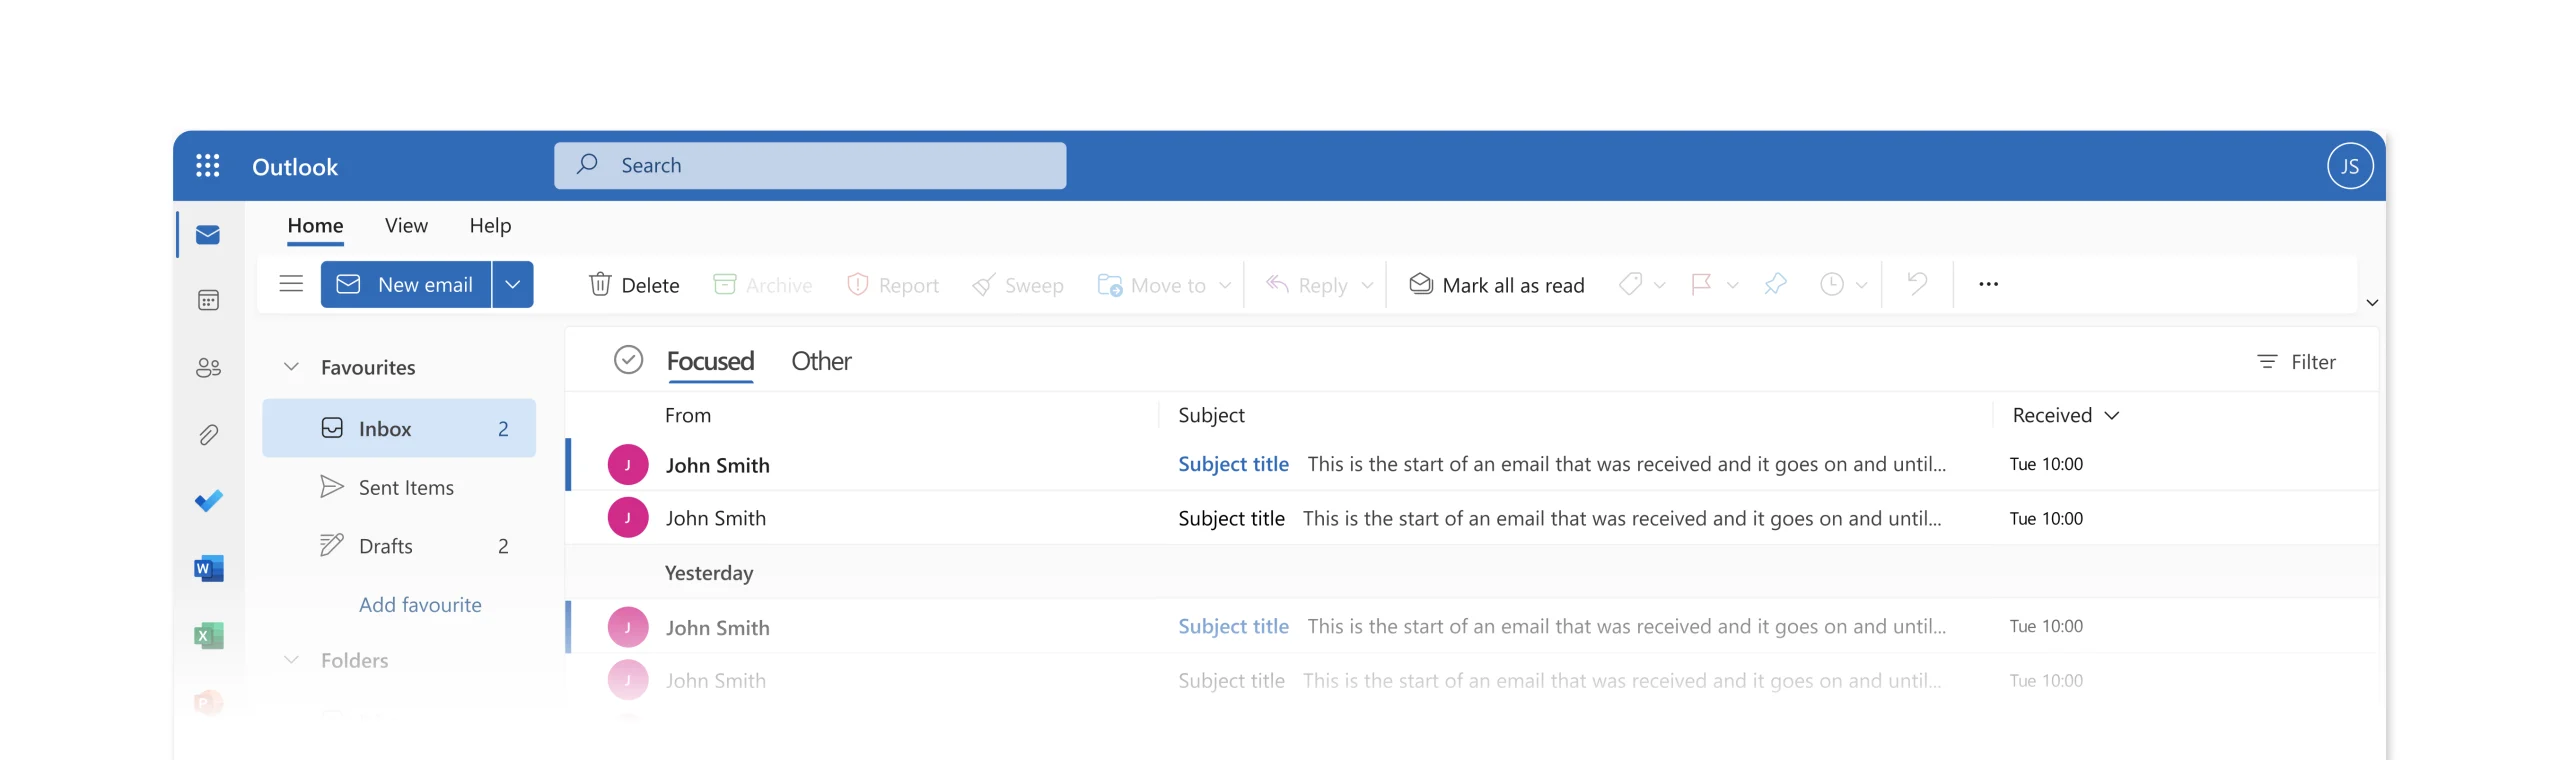Click the Pin message toolbar icon
The width and height of the screenshot is (2560, 760).
(x=1775, y=285)
